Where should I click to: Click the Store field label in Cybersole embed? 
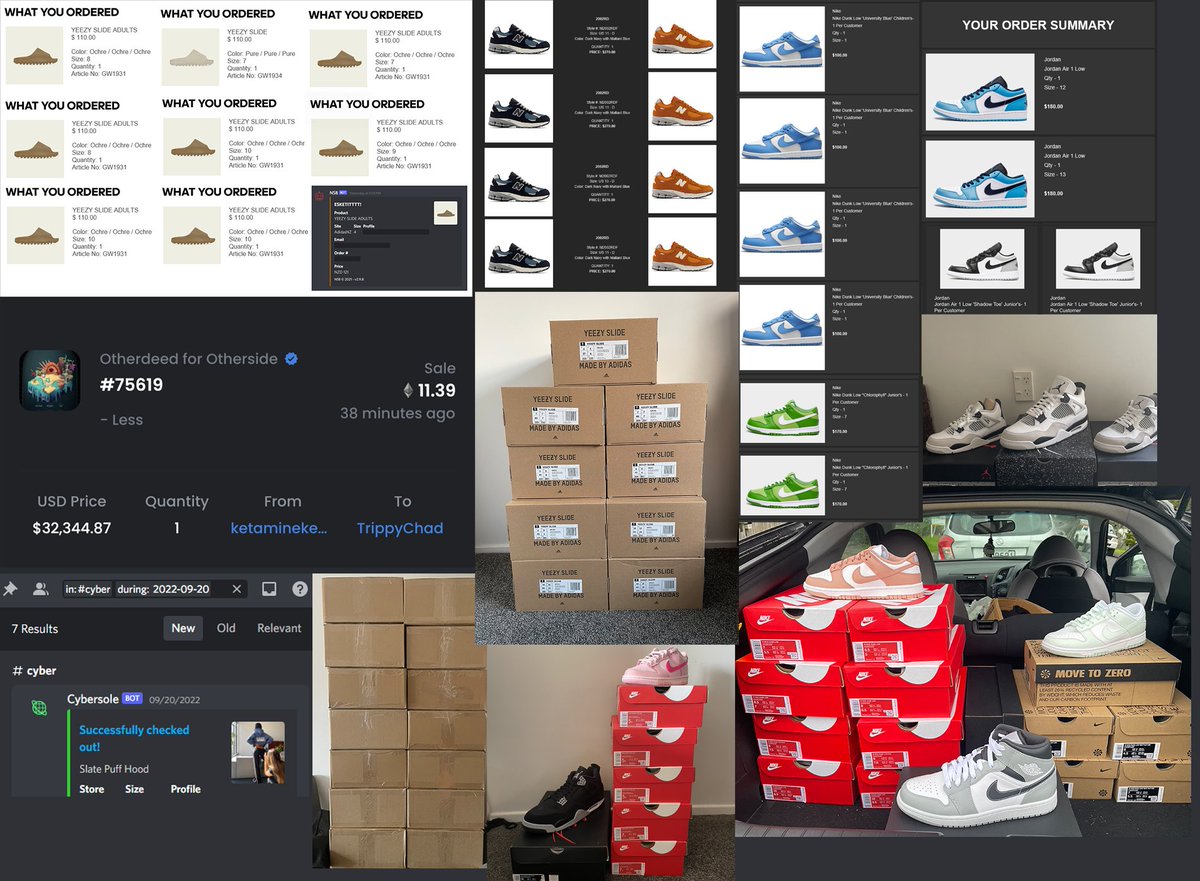point(92,789)
